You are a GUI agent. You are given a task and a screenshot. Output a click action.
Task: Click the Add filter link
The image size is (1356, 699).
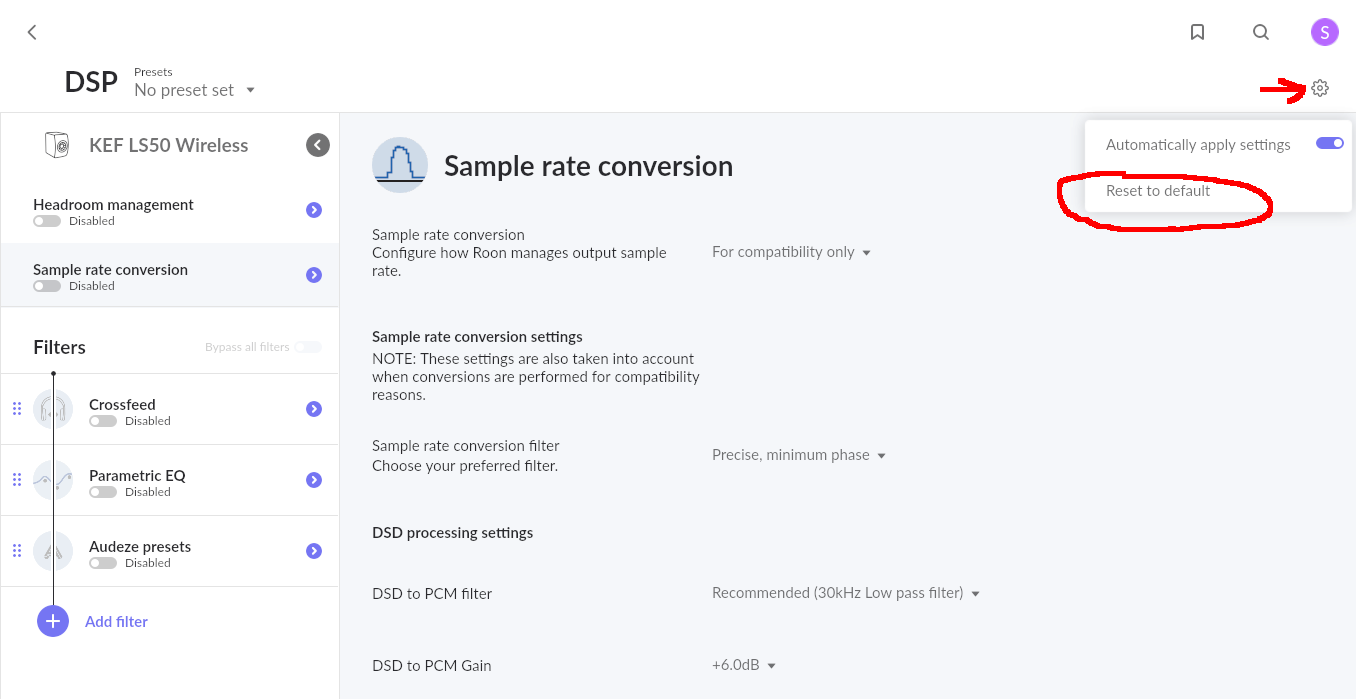pyautogui.click(x=116, y=621)
